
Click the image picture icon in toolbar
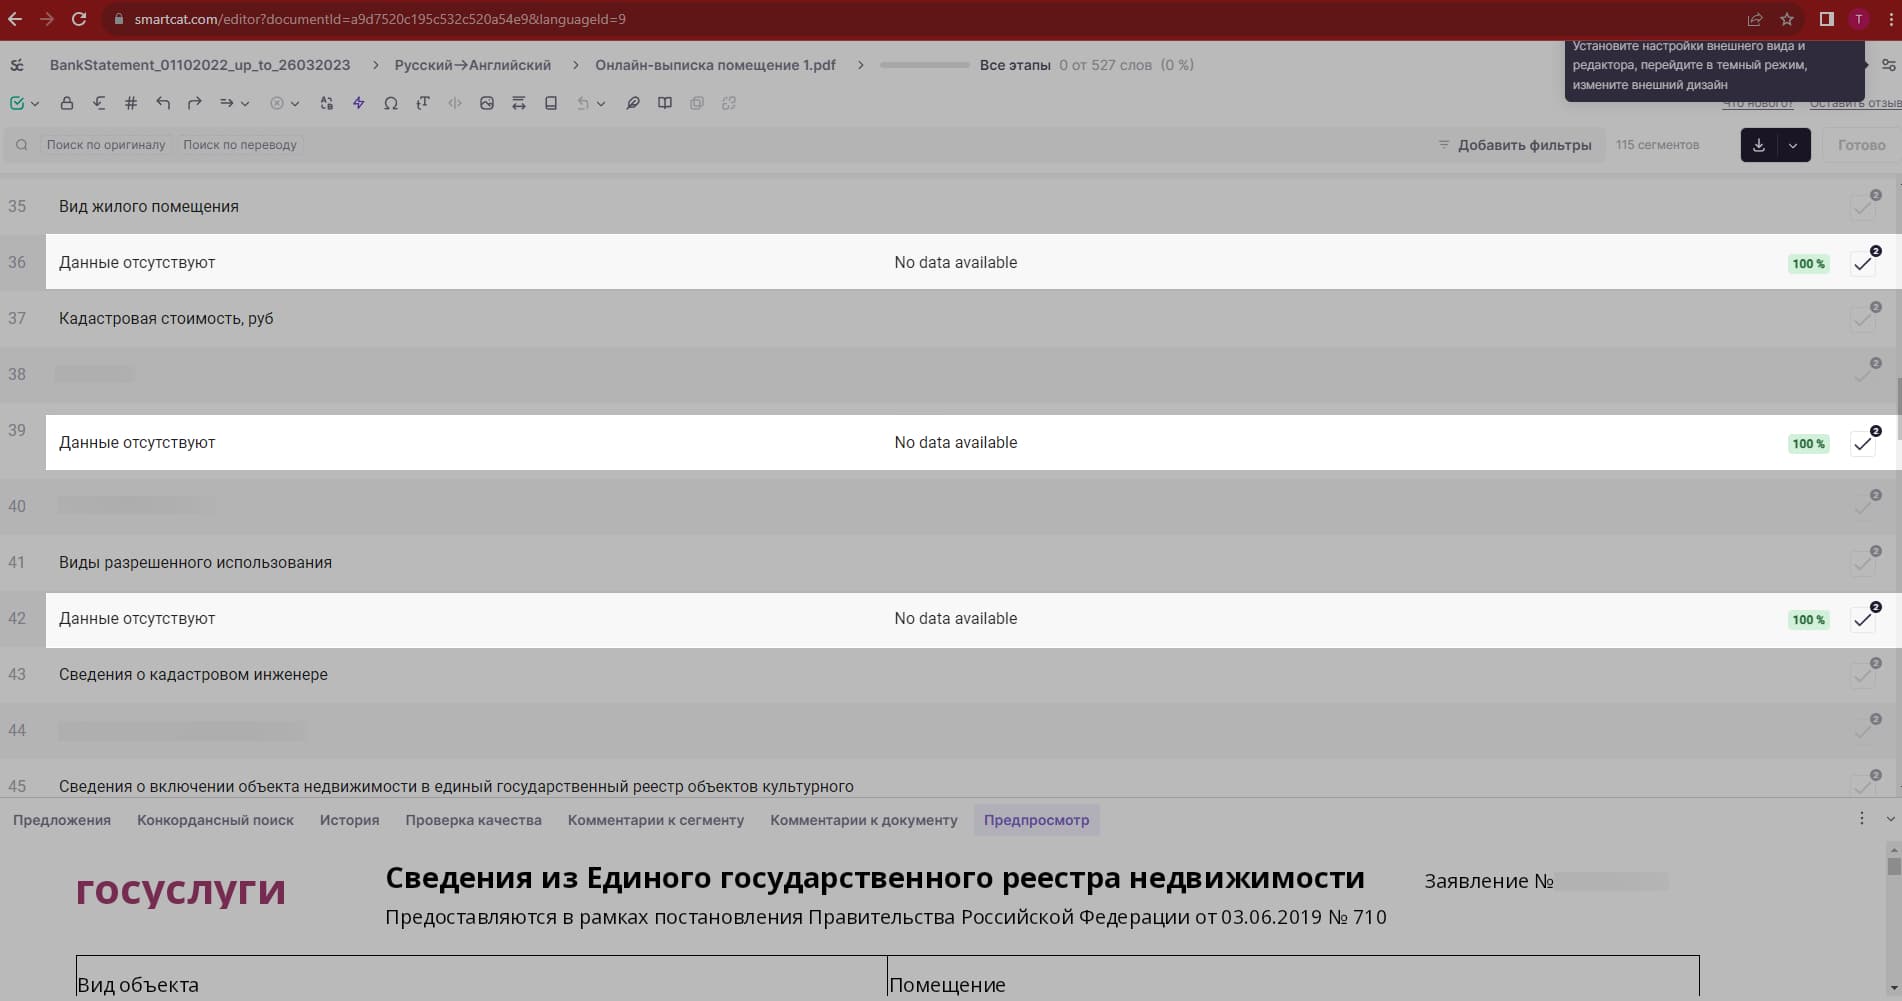coord(487,103)
